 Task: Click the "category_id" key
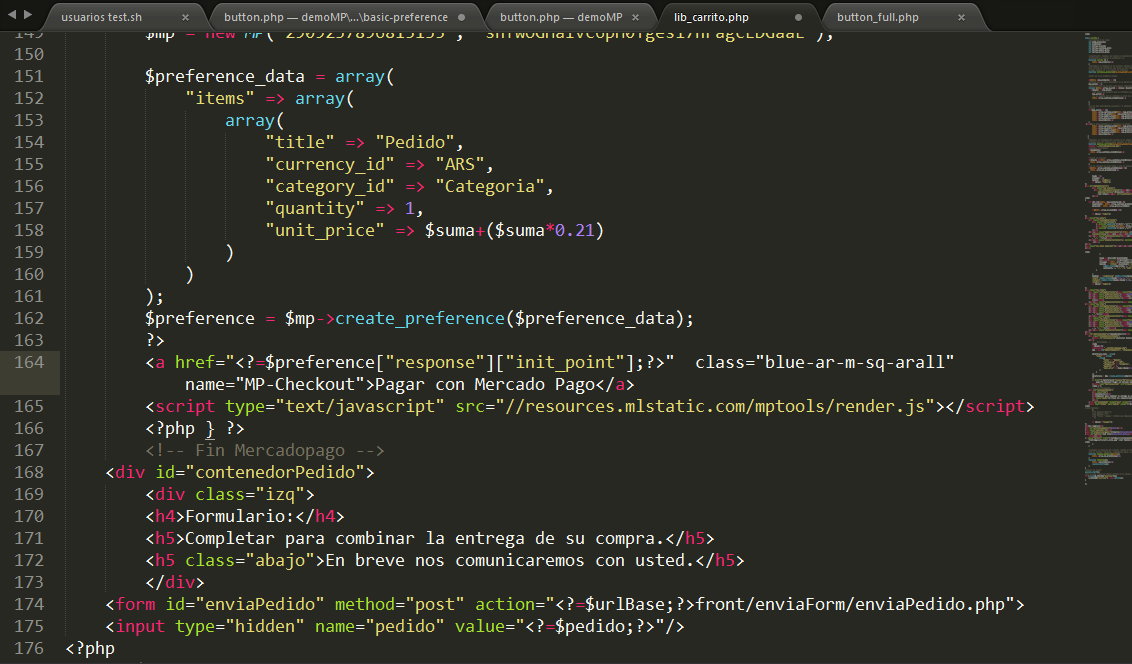pos(330,186)
